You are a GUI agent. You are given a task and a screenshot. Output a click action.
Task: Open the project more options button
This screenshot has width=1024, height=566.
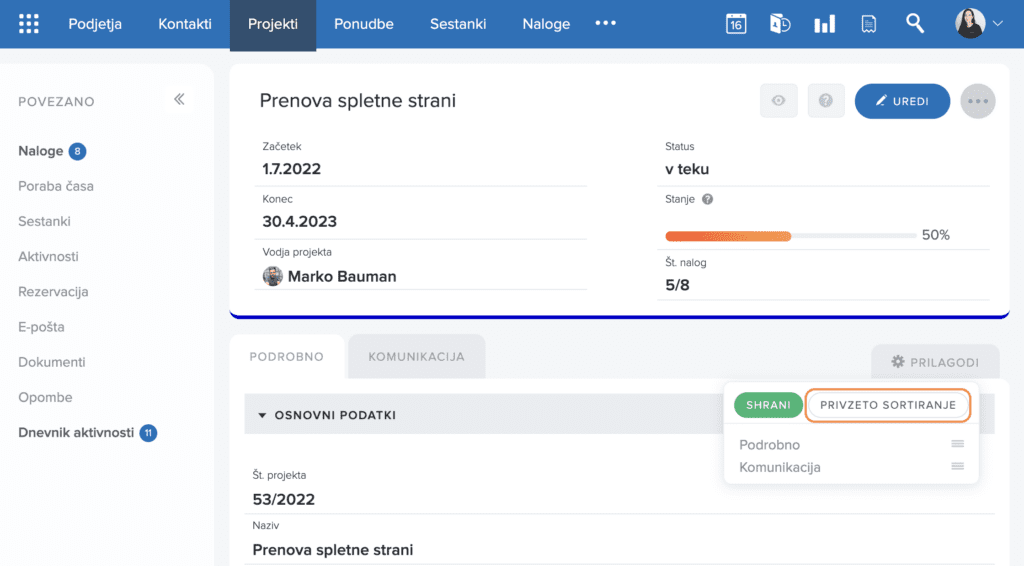click(x=978, y=101)
